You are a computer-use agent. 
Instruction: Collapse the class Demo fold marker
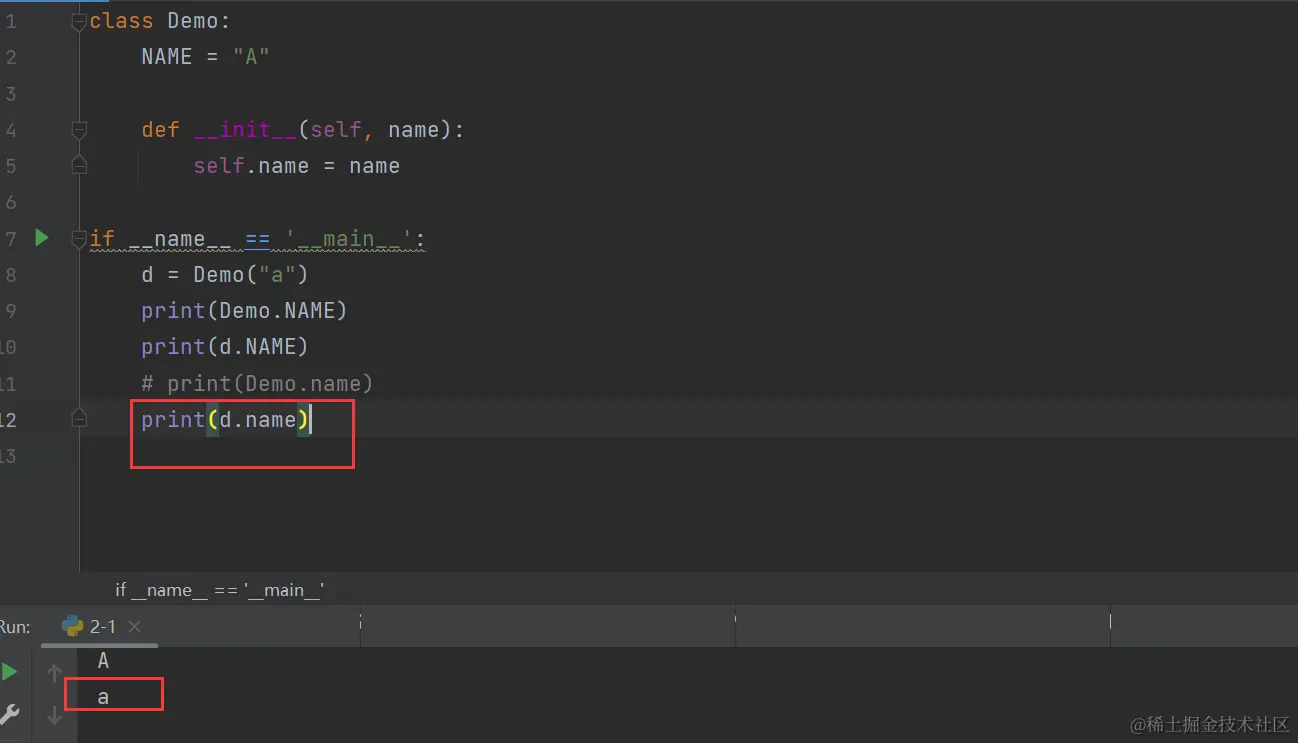click(x=79, y=21)
